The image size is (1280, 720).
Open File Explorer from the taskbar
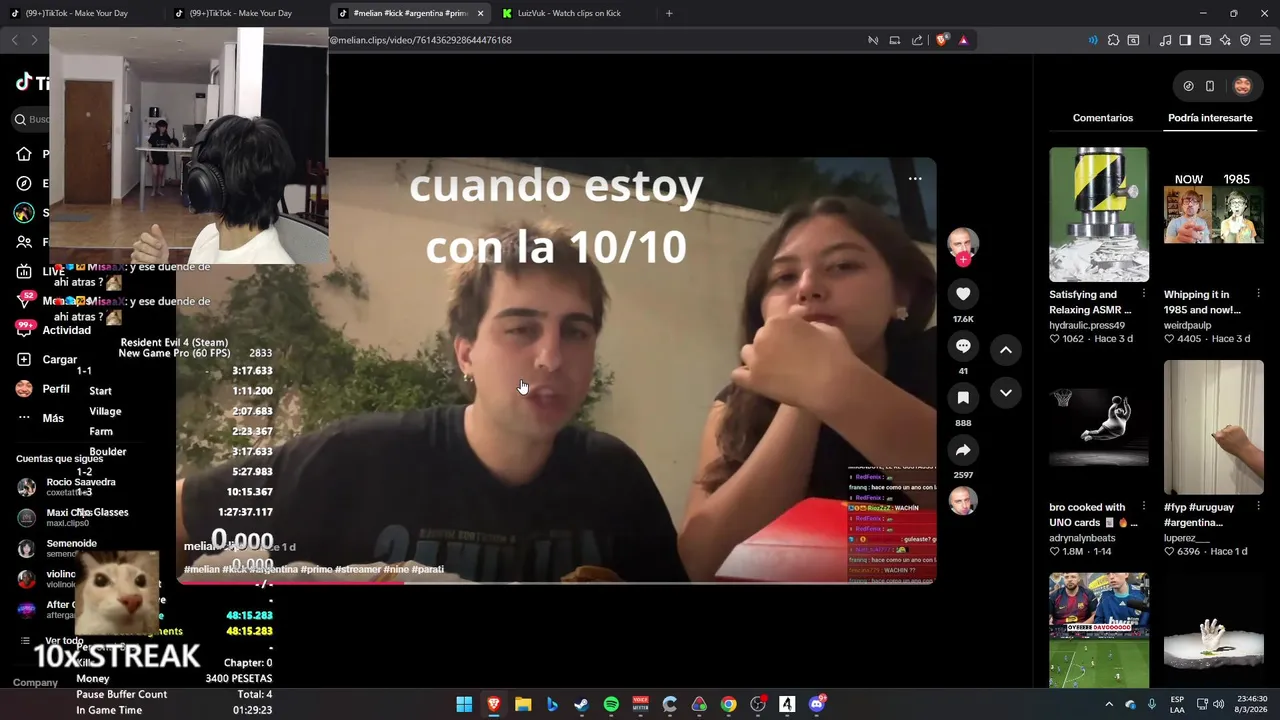coord(523,704)
